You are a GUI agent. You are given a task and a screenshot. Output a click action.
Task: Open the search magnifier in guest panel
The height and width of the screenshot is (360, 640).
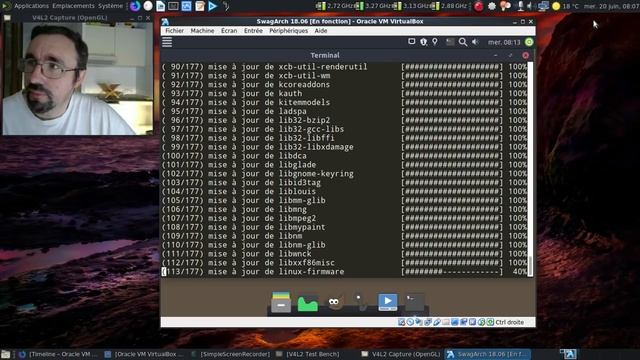coord(462,42)
